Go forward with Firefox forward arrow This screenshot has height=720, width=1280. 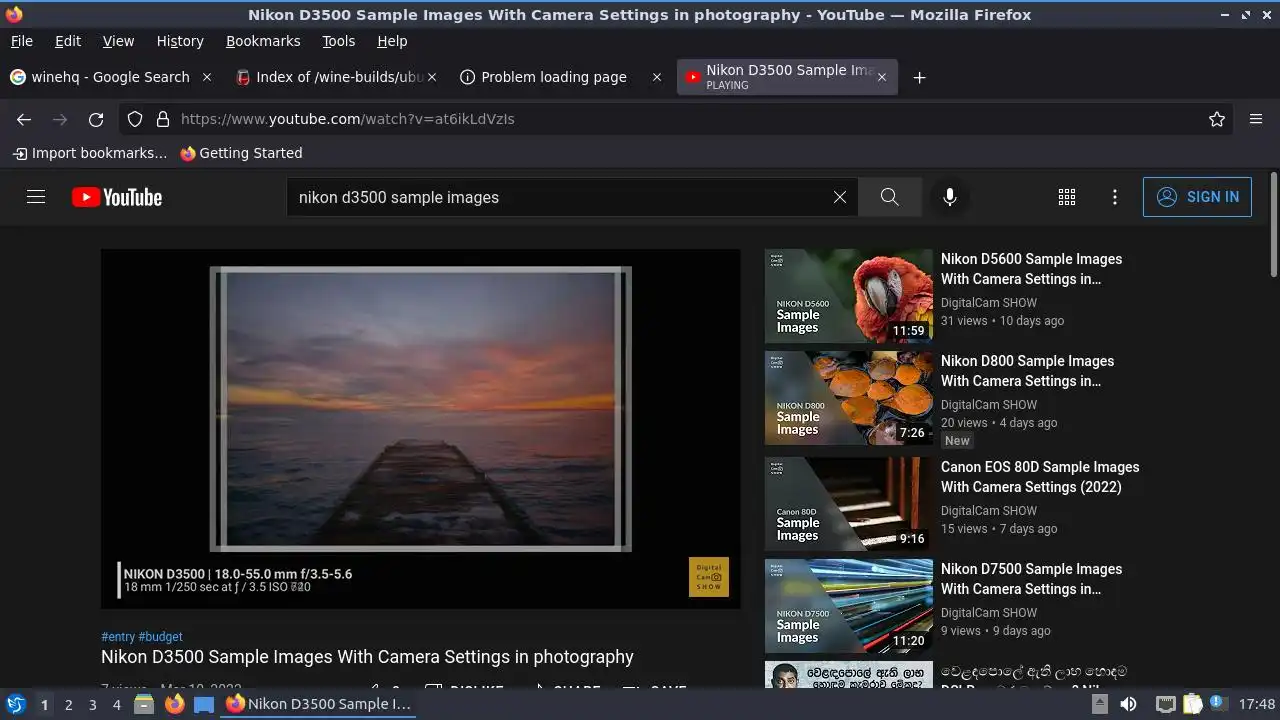click(x=60, y=119)
